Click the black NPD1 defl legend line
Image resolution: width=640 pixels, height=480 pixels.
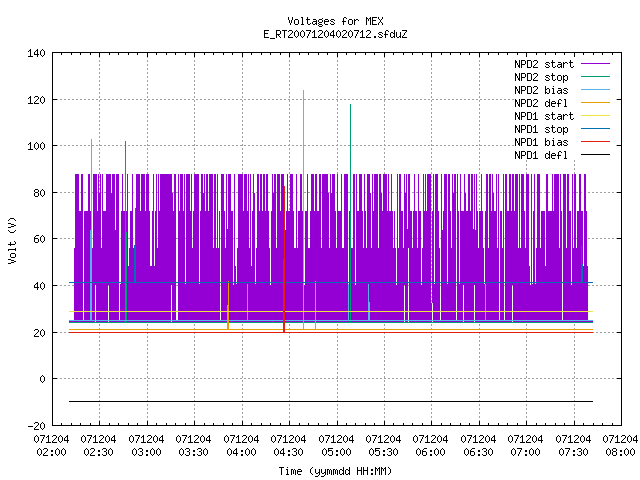click(595, 155)
